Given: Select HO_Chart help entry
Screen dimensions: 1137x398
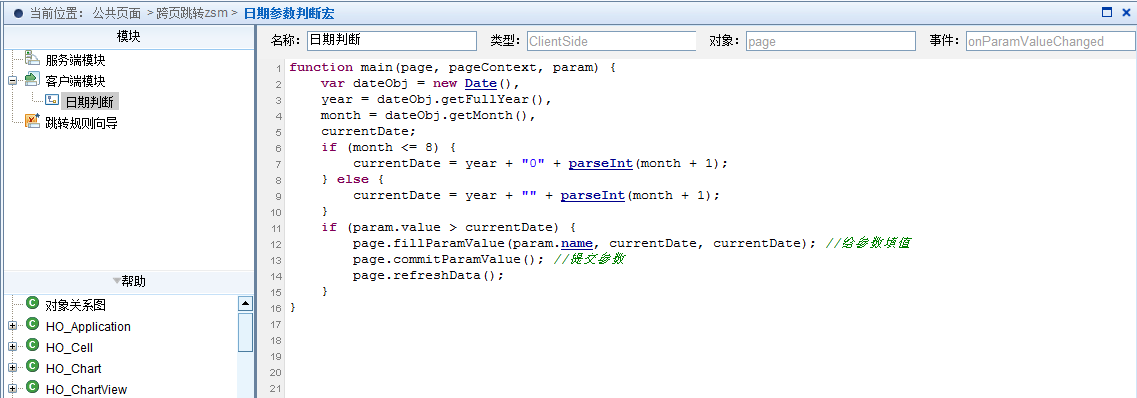Looking at the screenshot, I should [73, 369].
